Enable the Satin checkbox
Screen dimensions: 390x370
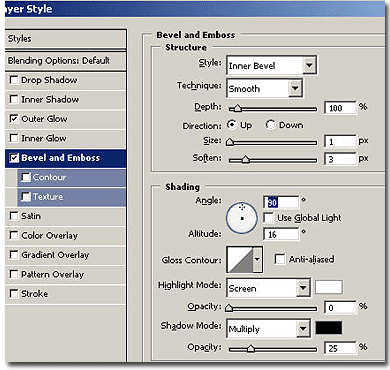click(x=14, y=216)
